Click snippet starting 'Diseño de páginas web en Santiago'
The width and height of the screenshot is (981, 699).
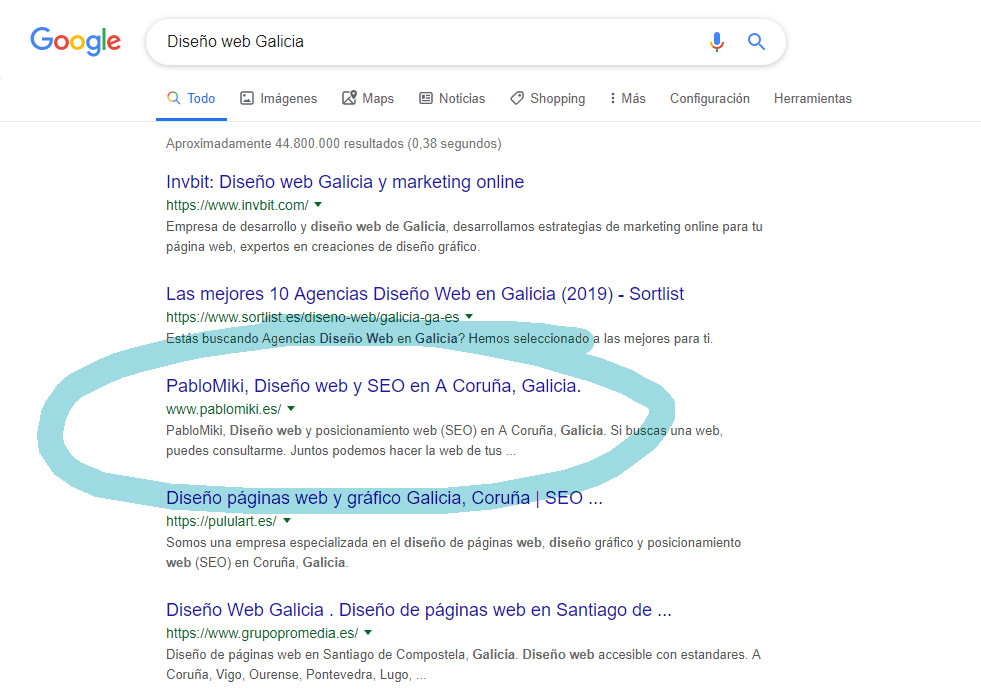(464, 665)
